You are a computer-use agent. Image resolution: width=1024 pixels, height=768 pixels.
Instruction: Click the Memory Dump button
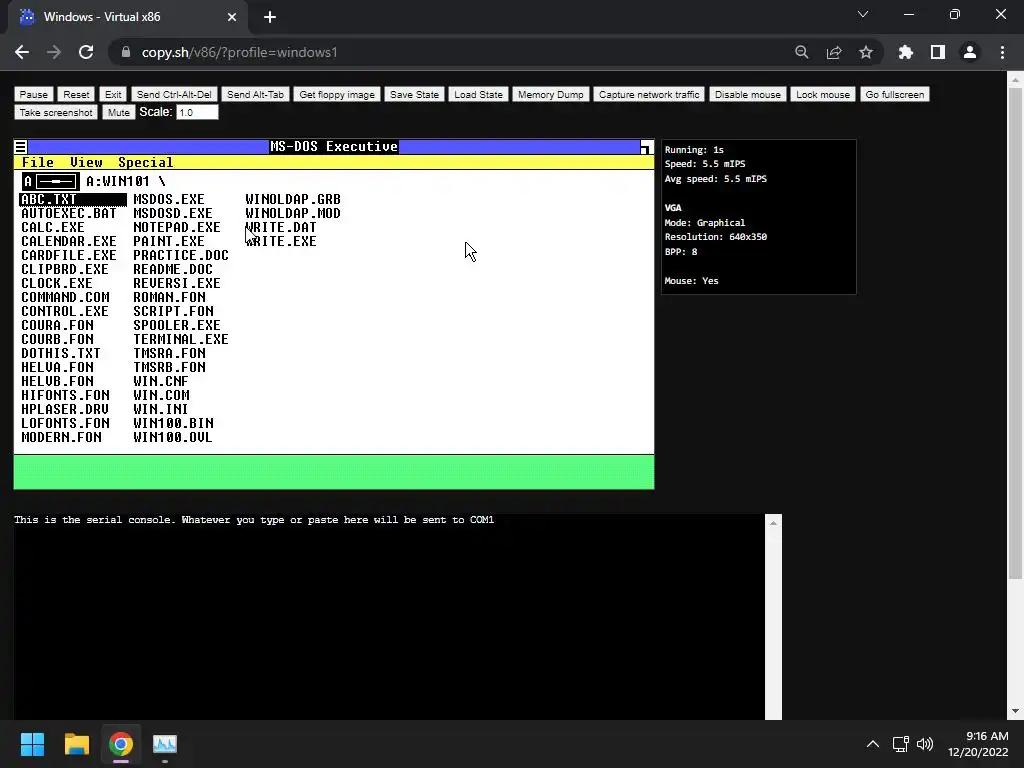pos(551,95)
